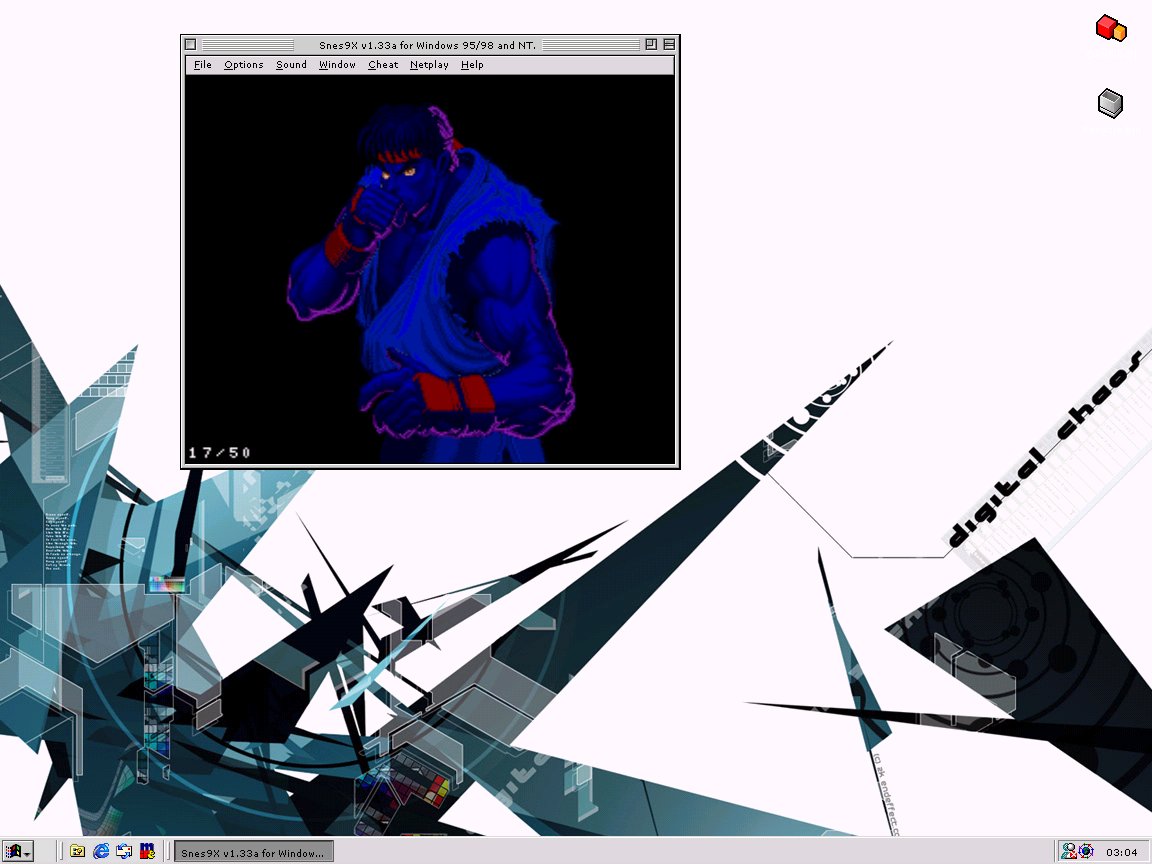1152x864 pixels.
Task: Click the sync arrows quick launch icon
Action: point(124,852)
